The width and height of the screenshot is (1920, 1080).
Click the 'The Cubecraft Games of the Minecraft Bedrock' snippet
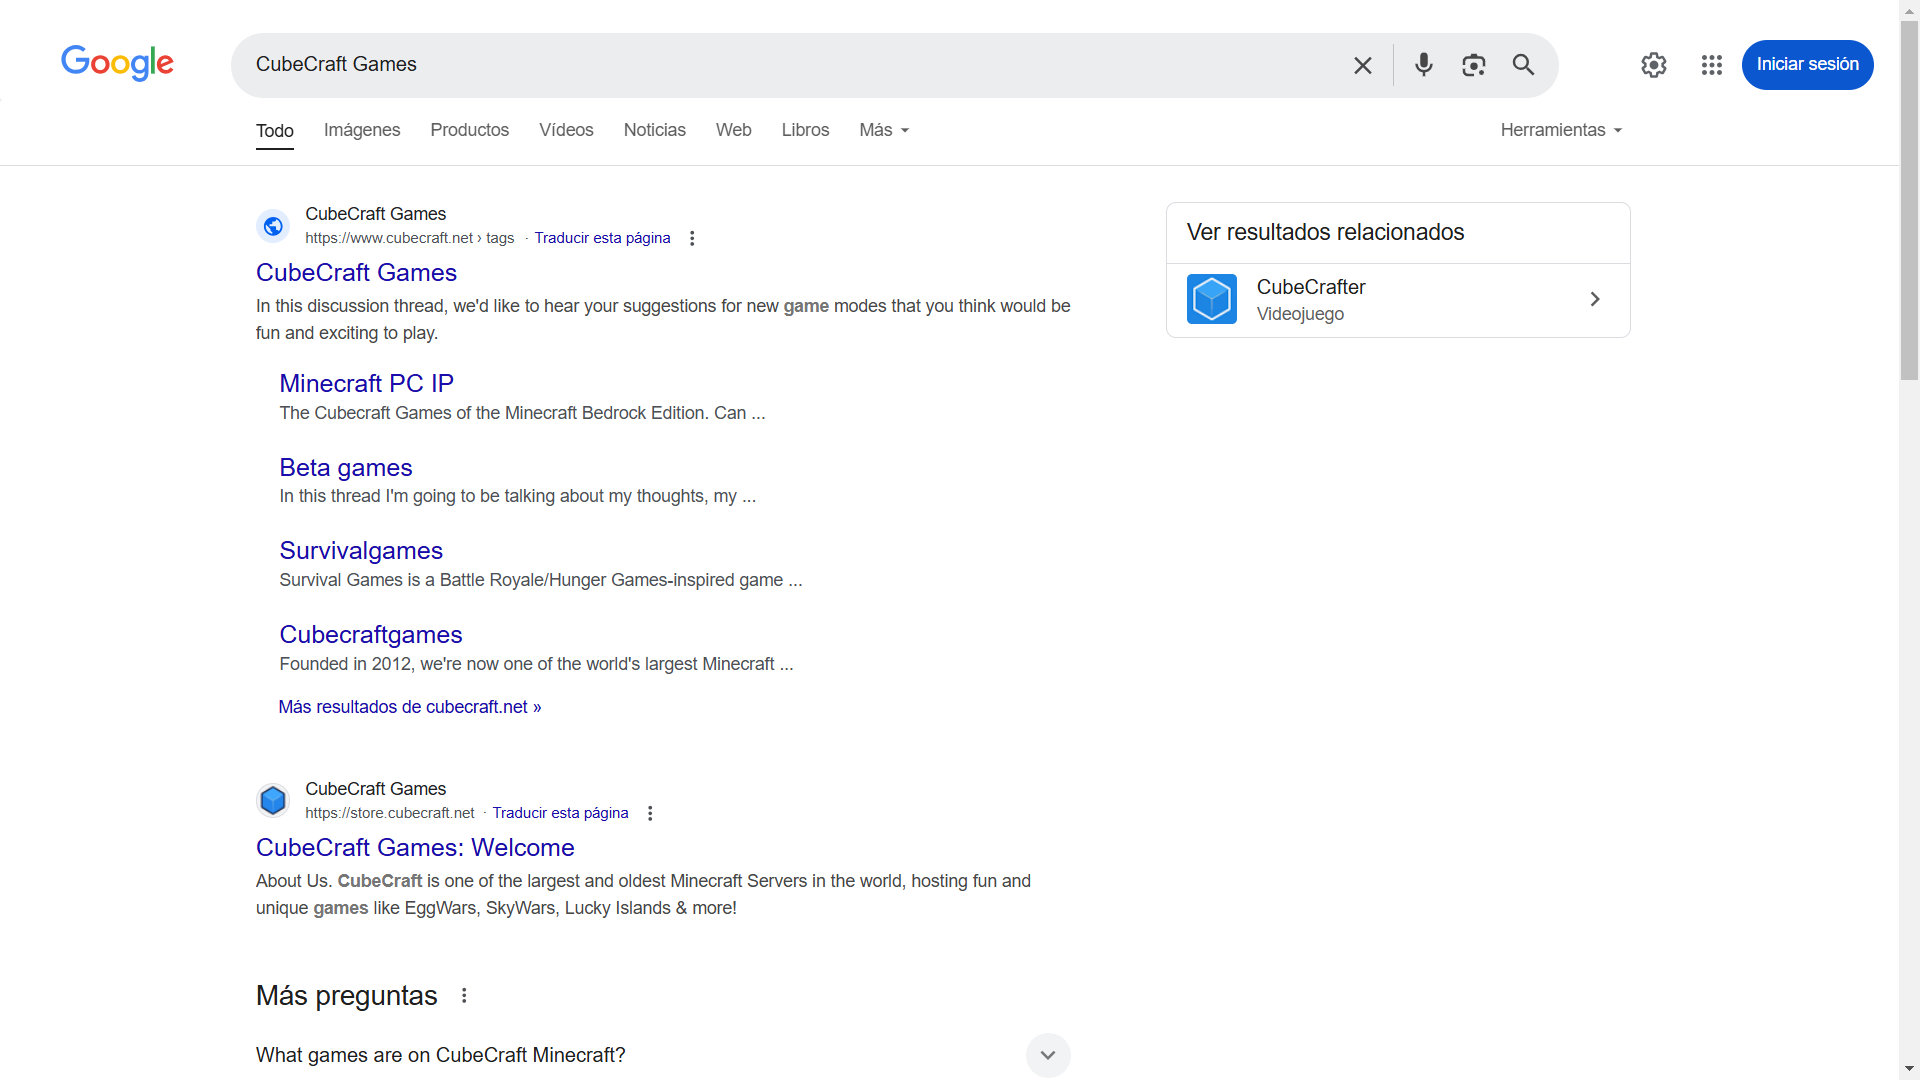click(522, 413)
